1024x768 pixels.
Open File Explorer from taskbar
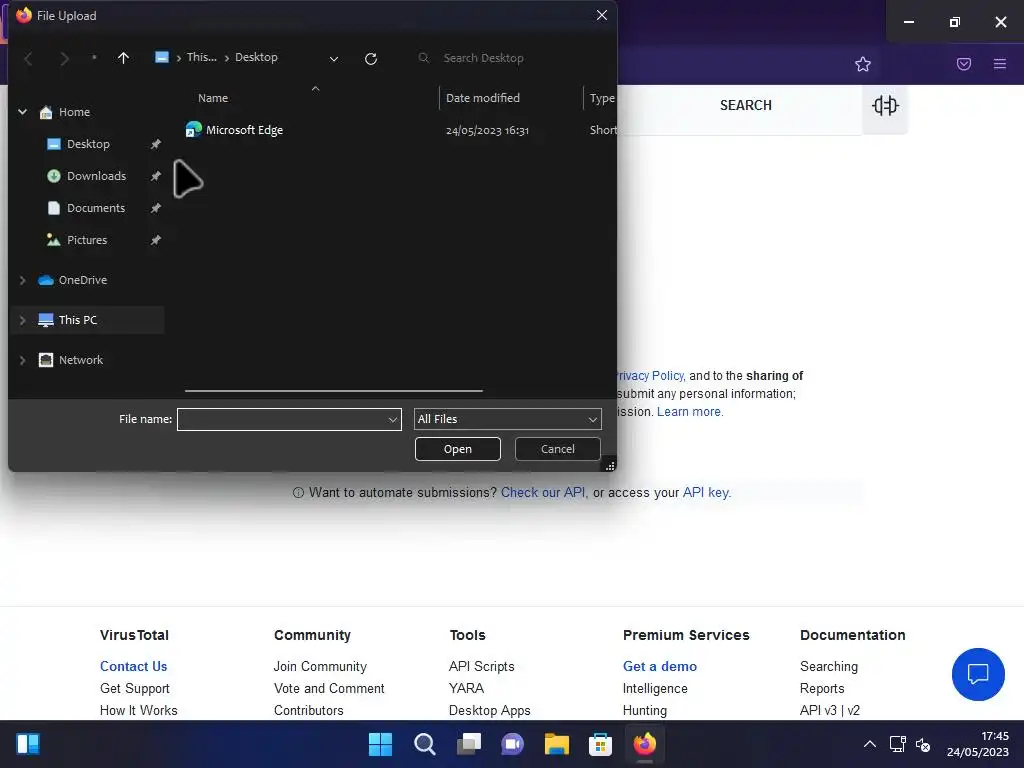556,744
